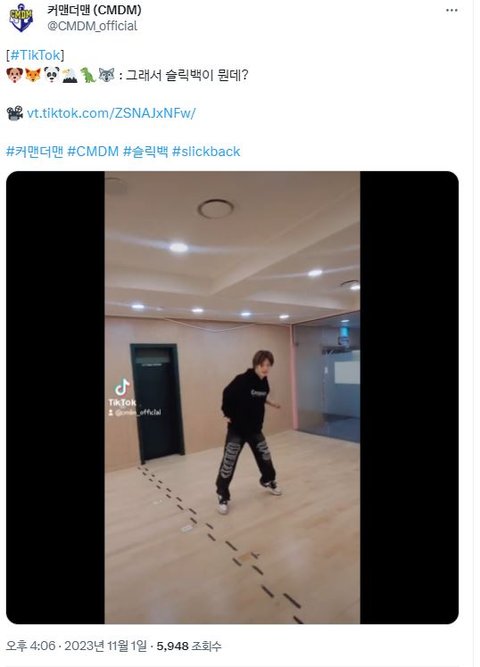
Task: Open the vt.tiktok.com/ZSNAJxNFw/ link
Action: 111,113
